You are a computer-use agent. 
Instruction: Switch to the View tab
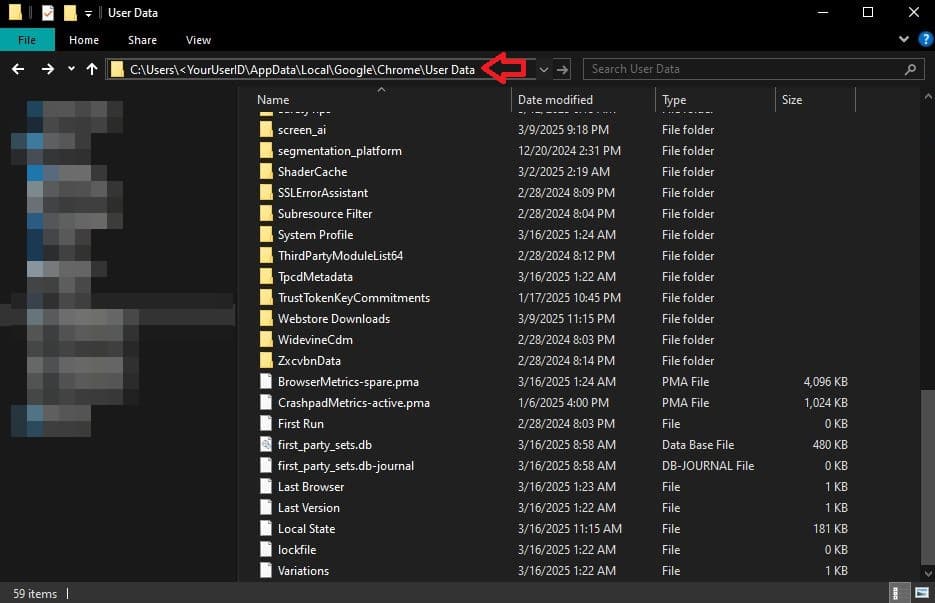198,39
